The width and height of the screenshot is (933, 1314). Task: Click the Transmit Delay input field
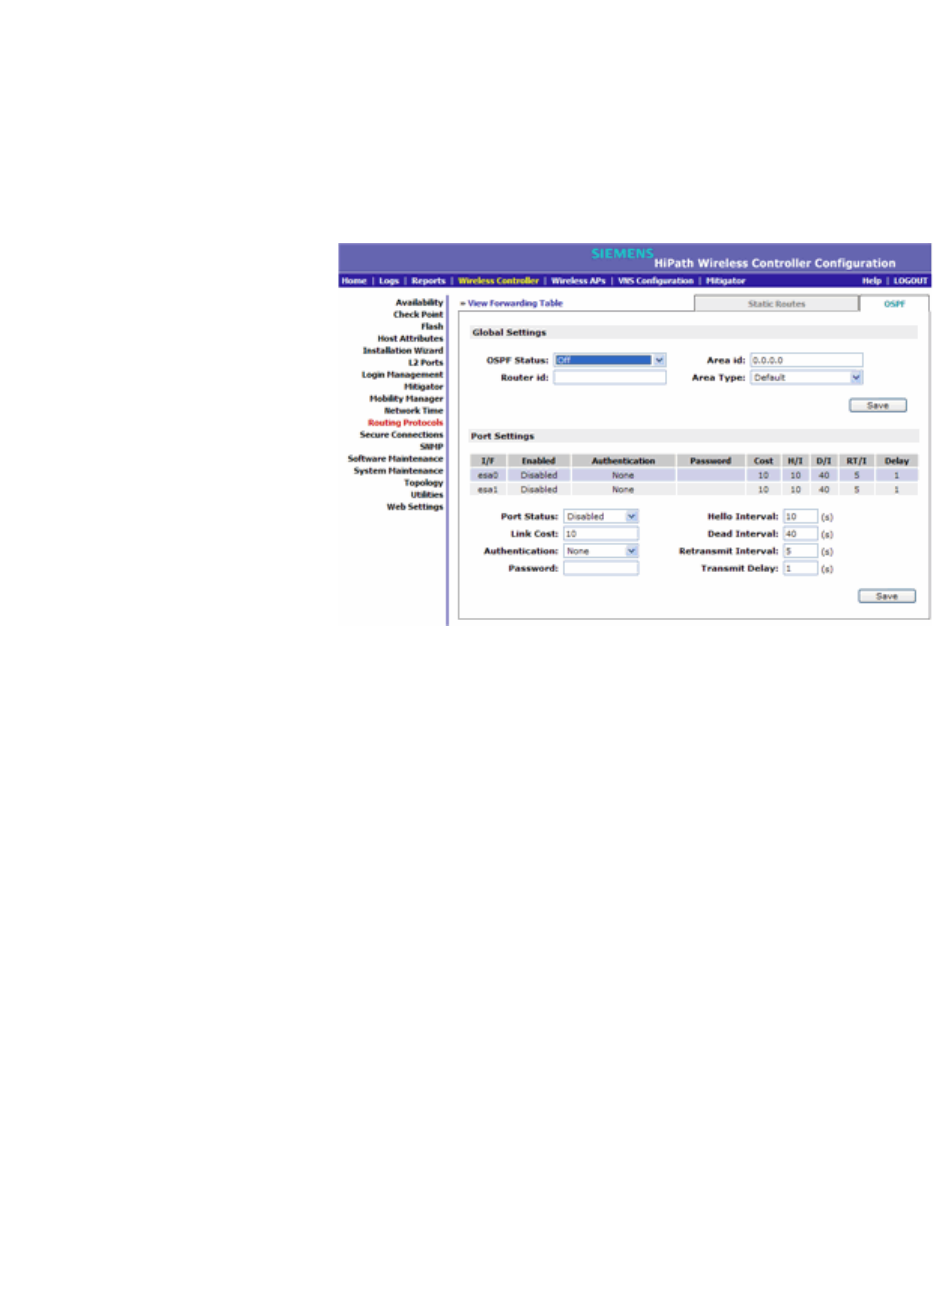pos(800,568)
